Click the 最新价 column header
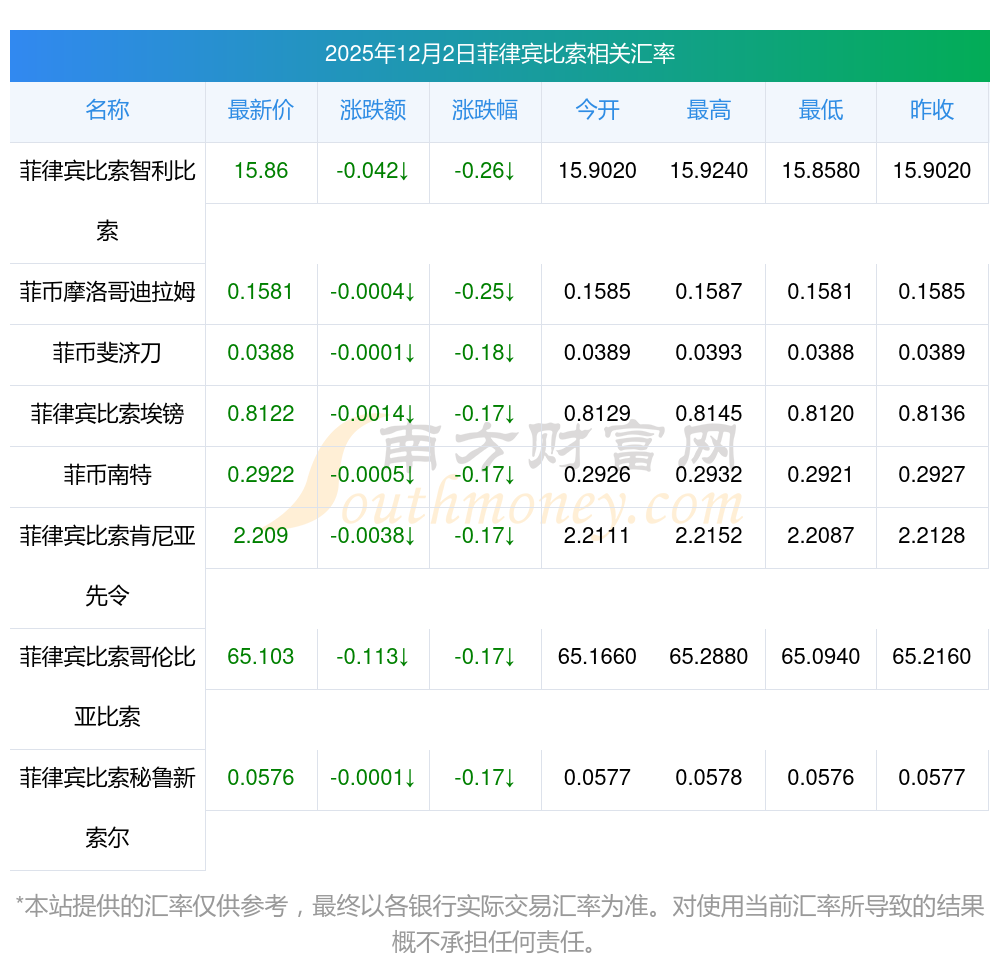Image resolution: width=1000 pixels, height=973 pixels. click(261, 111)
